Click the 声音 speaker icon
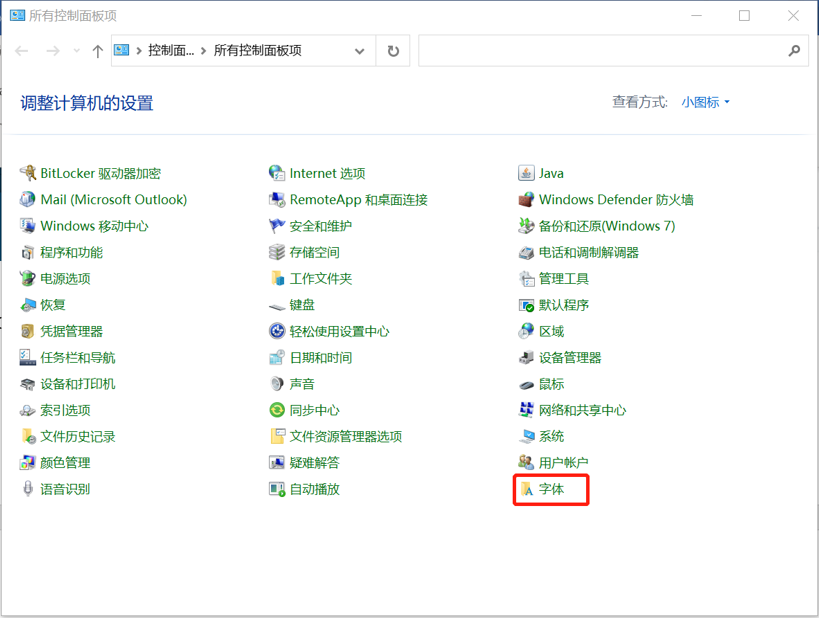The image size is (819, 618). pos(276,384)
